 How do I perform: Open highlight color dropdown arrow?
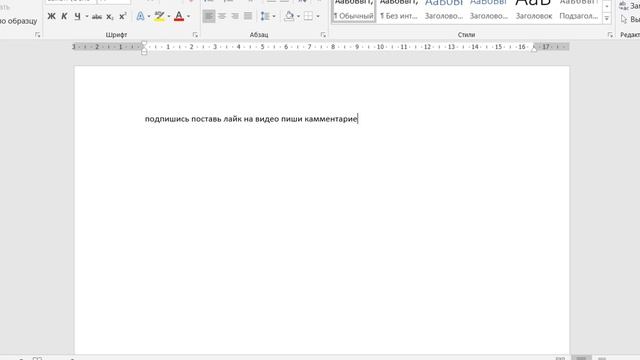click(x=169, y=16)
